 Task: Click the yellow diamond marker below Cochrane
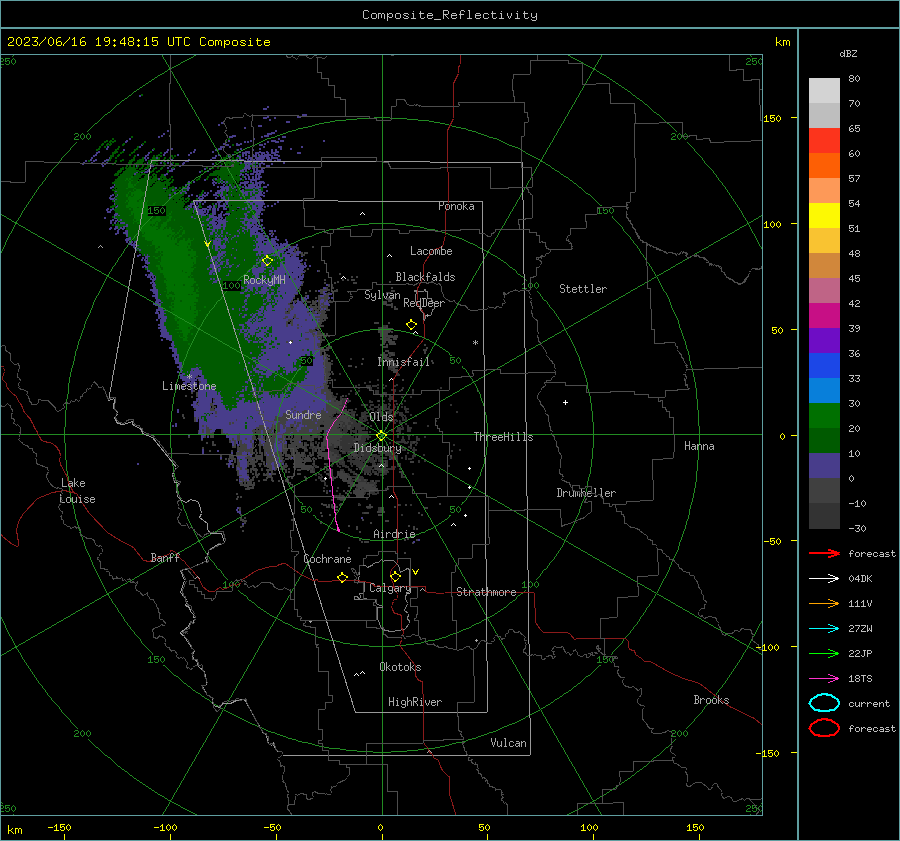coord(342,578)
